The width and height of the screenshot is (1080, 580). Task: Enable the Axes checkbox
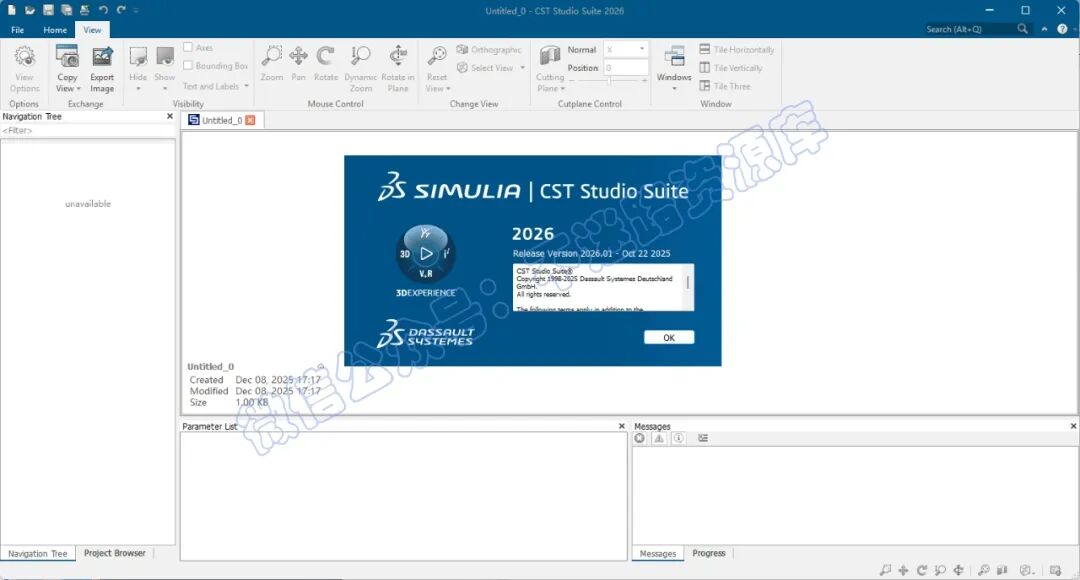[x=187, y=47]
